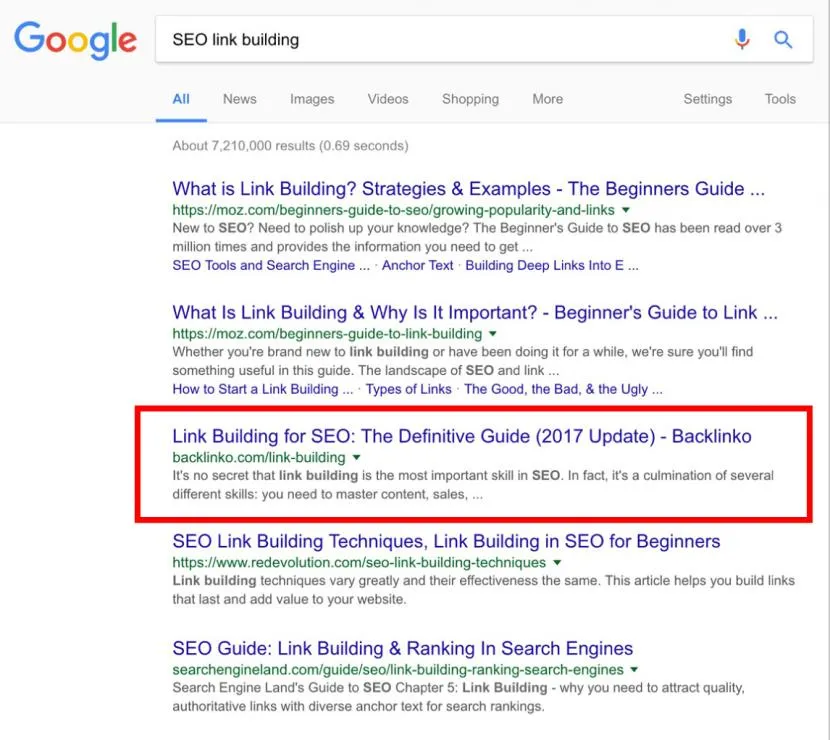Start voice search with microphone icon
Image resolution: width=830 pixels, height=740 pixels.
click(x=742, y=39)
